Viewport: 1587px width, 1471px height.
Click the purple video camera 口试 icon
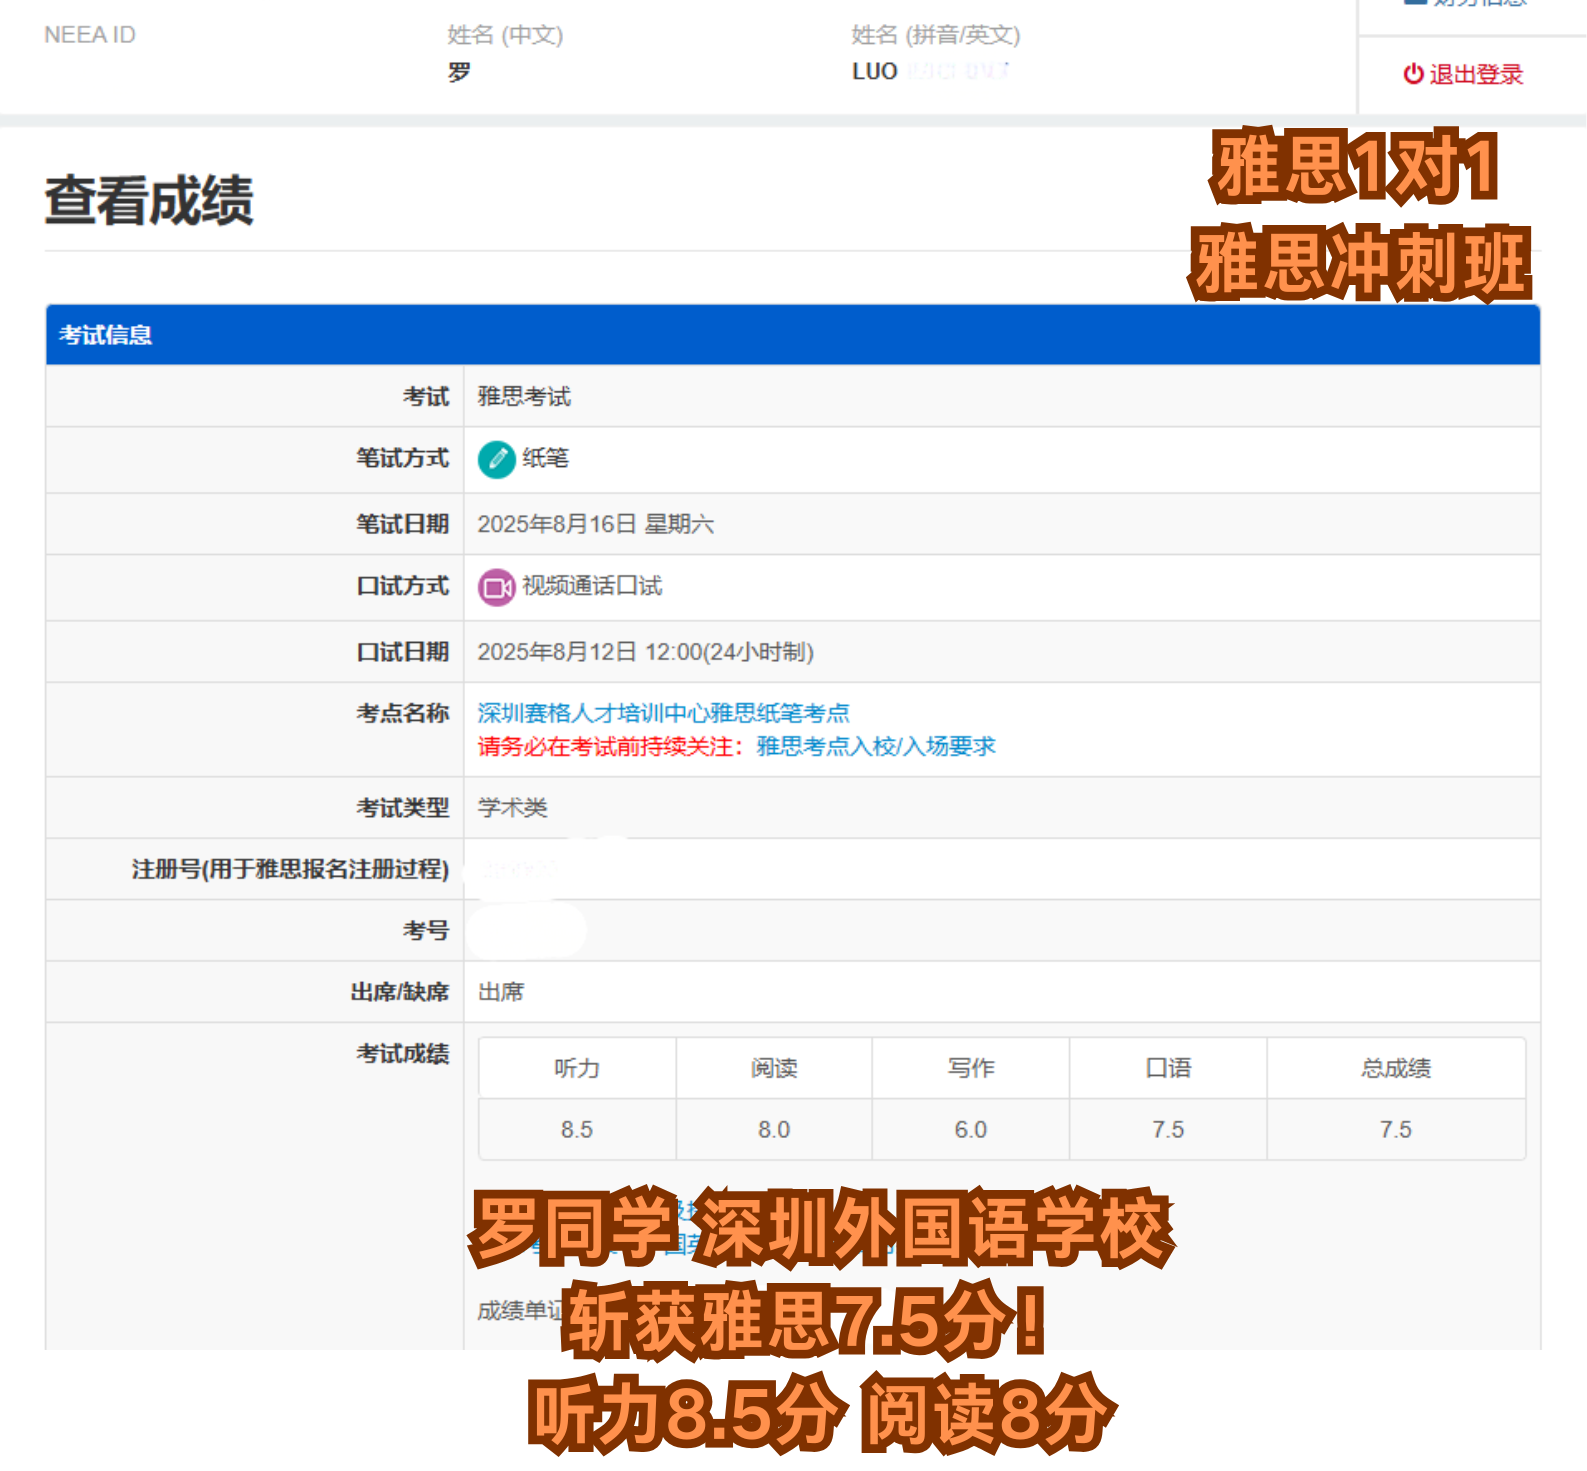tap(496, 587)
